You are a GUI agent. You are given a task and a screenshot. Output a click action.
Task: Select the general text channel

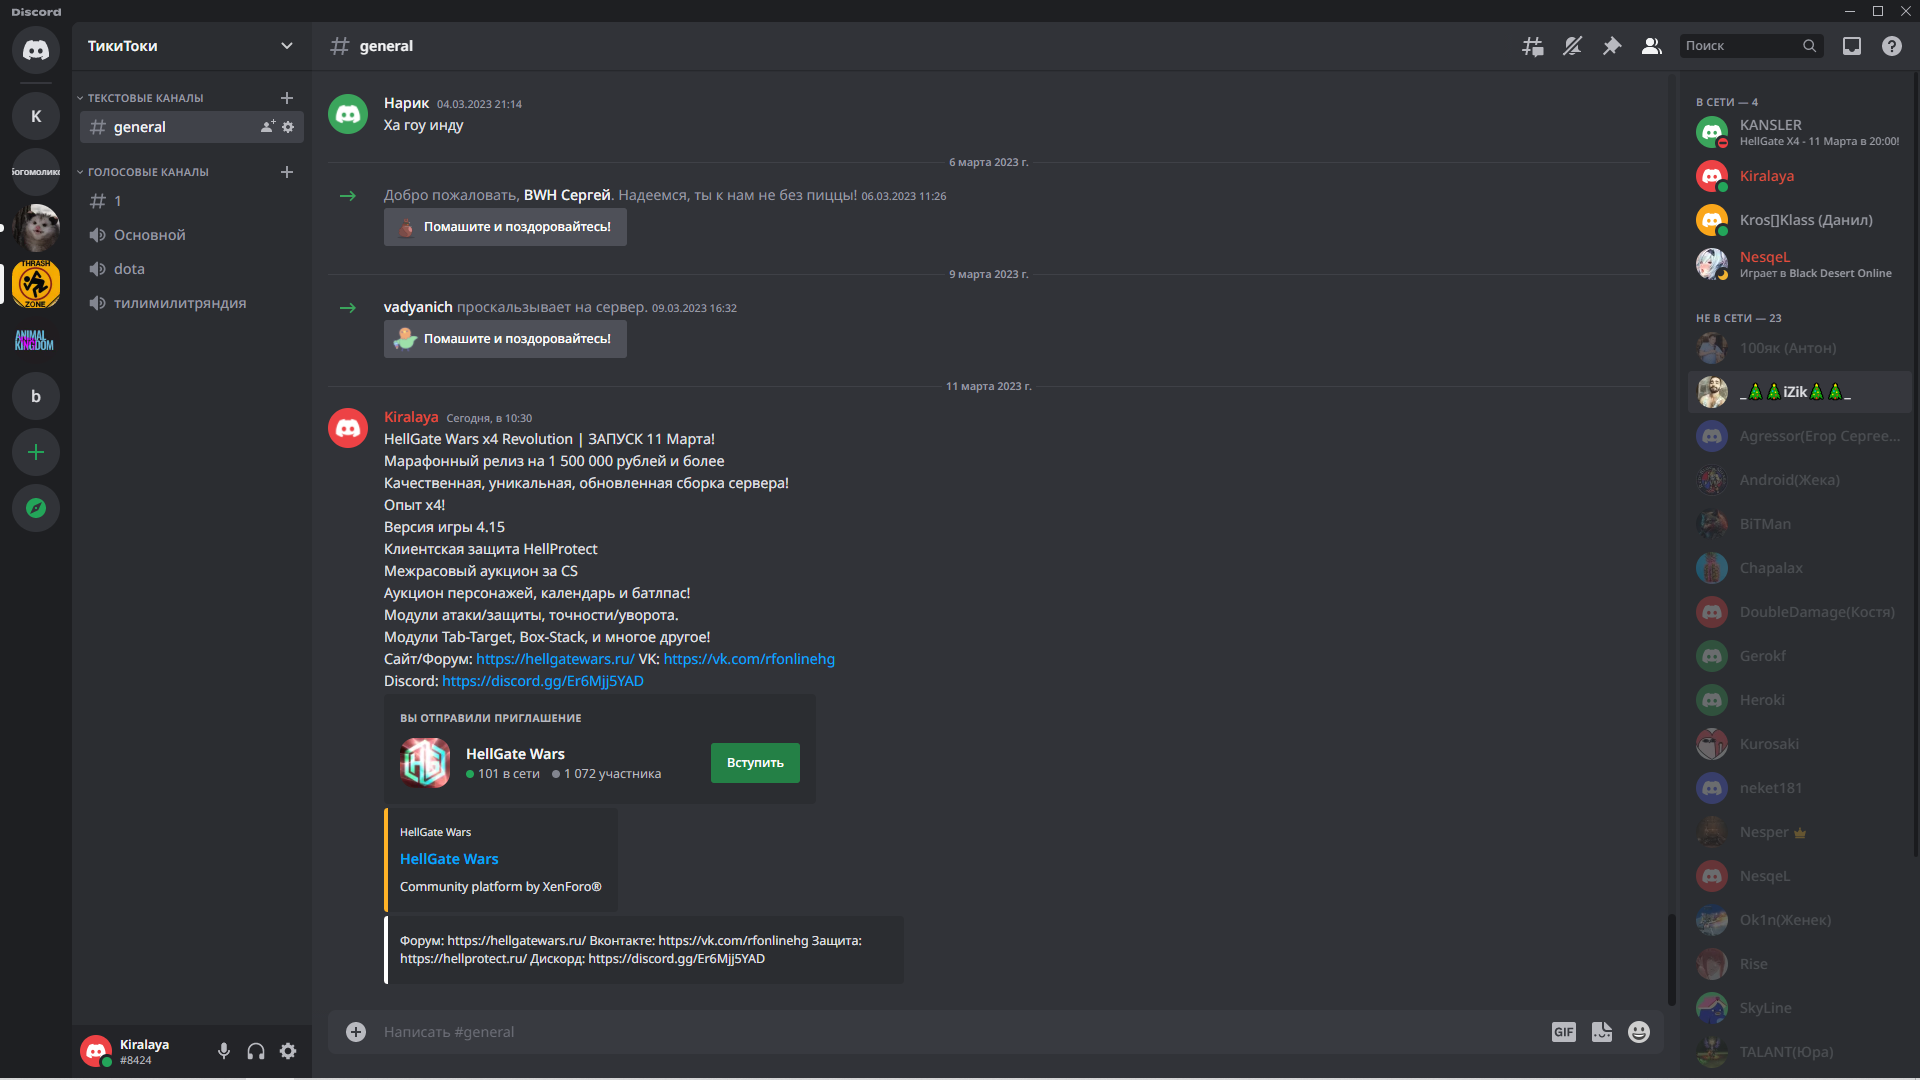click(x=192, y=127)
